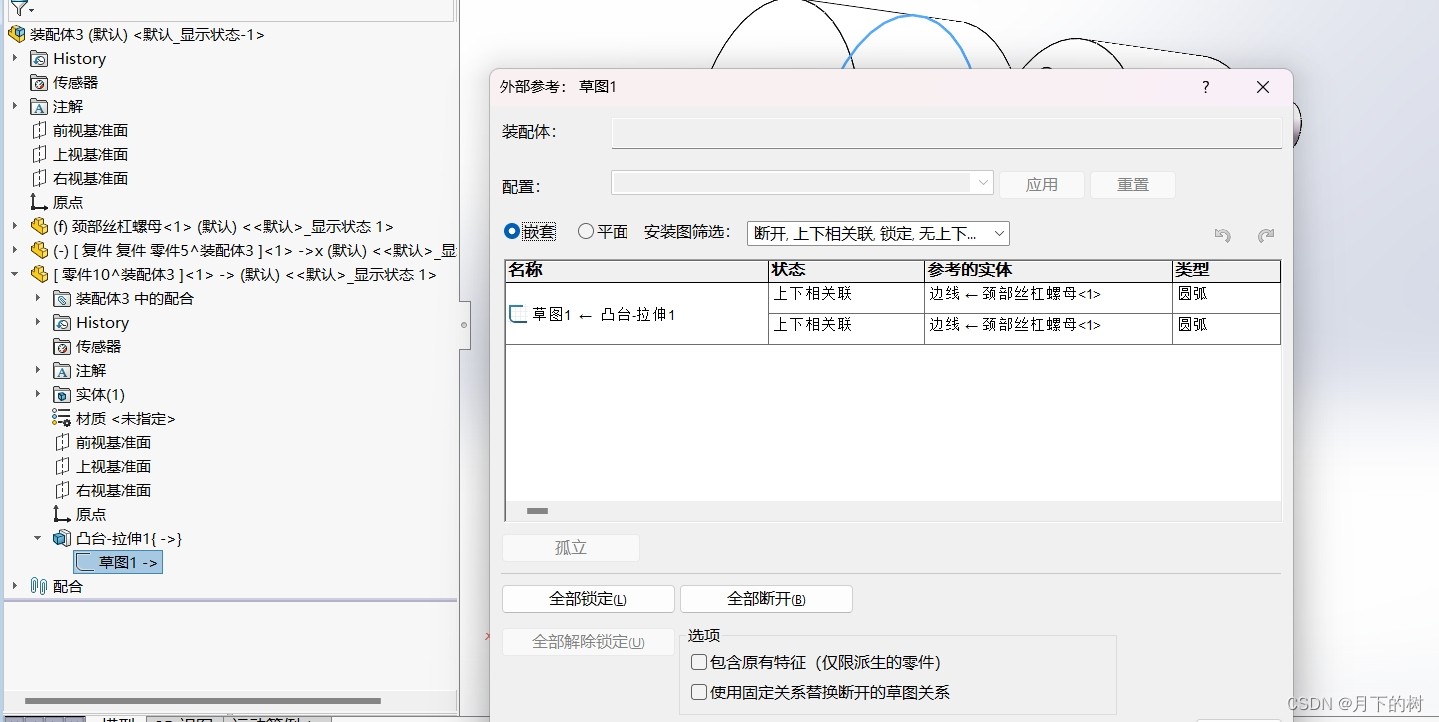Image resolution: width=1439 pixels, height=722 pixels.
Task: Expand the 实体(1) node
Action: click(38, 394)
